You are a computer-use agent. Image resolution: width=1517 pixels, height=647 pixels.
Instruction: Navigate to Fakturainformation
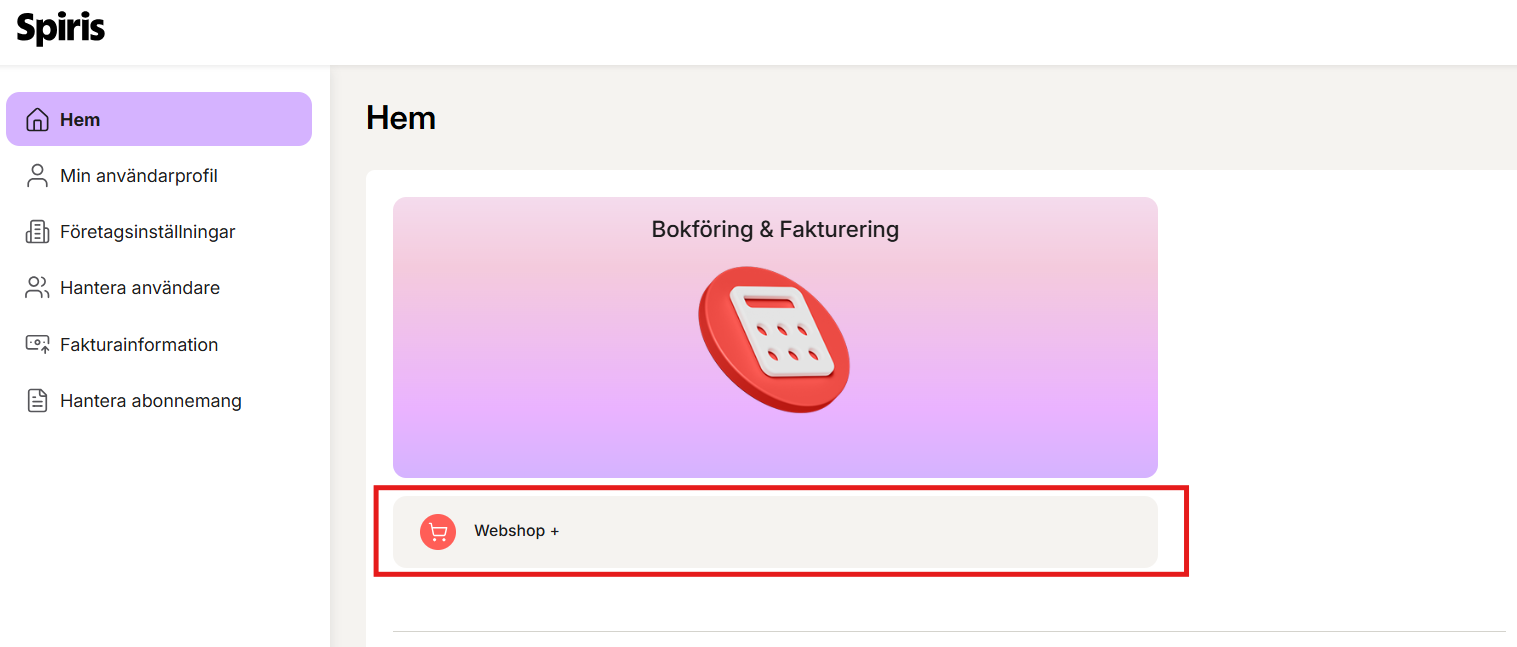tap(139, 344)
